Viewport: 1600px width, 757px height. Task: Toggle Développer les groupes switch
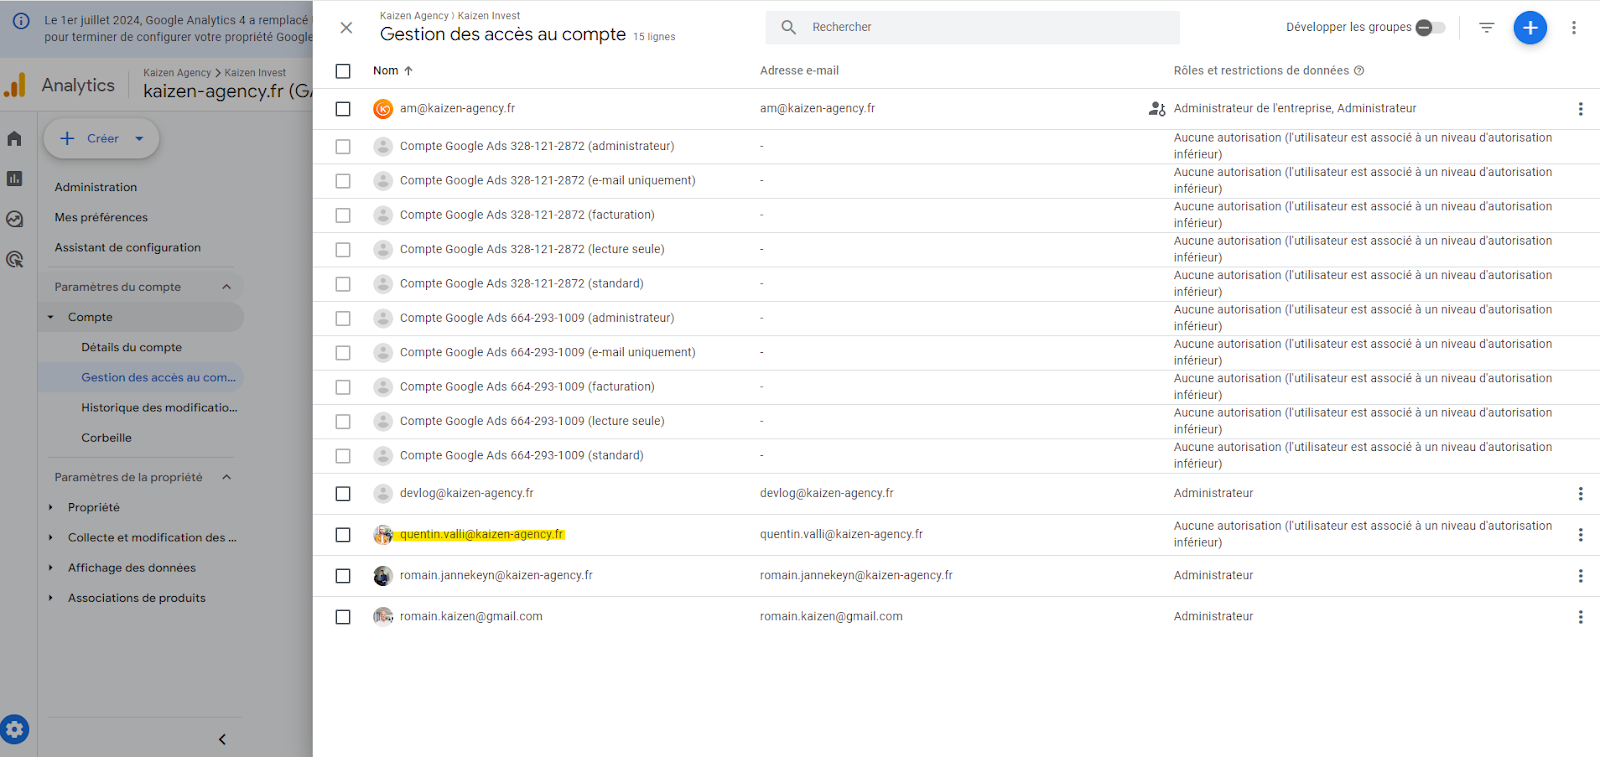point(1430,28)
